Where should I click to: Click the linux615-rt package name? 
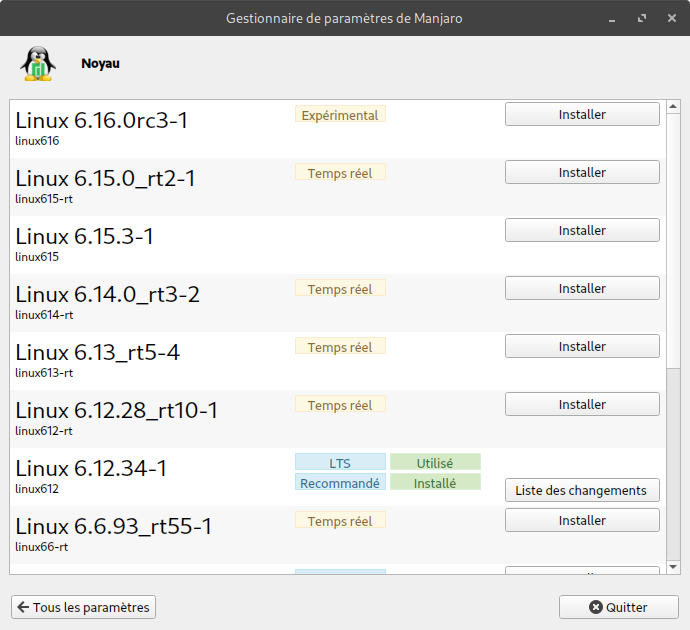44,199
